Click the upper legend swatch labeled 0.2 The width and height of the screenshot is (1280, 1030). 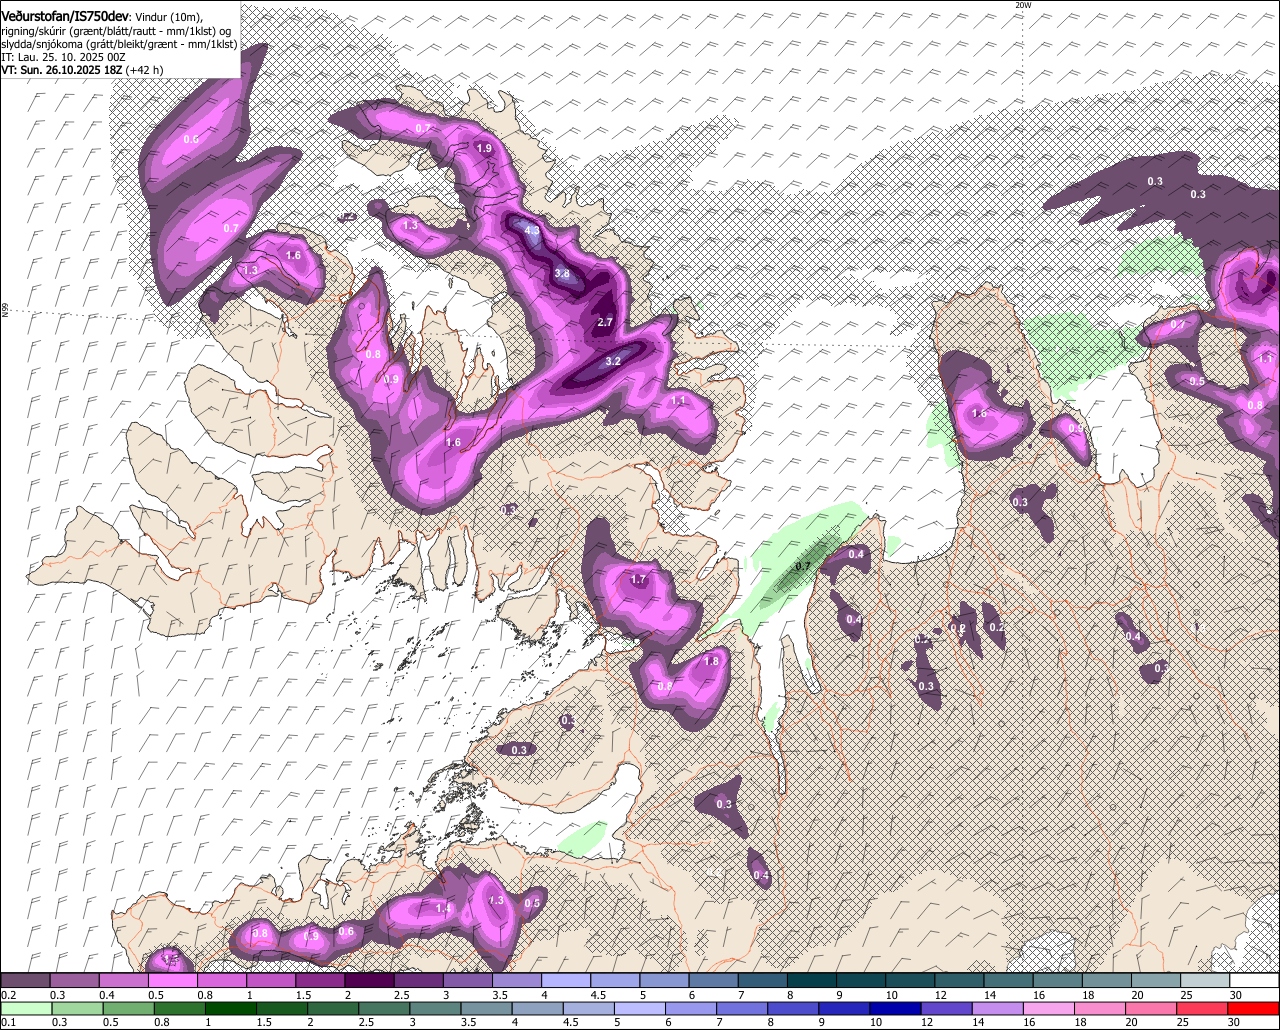tap(25, 981)
